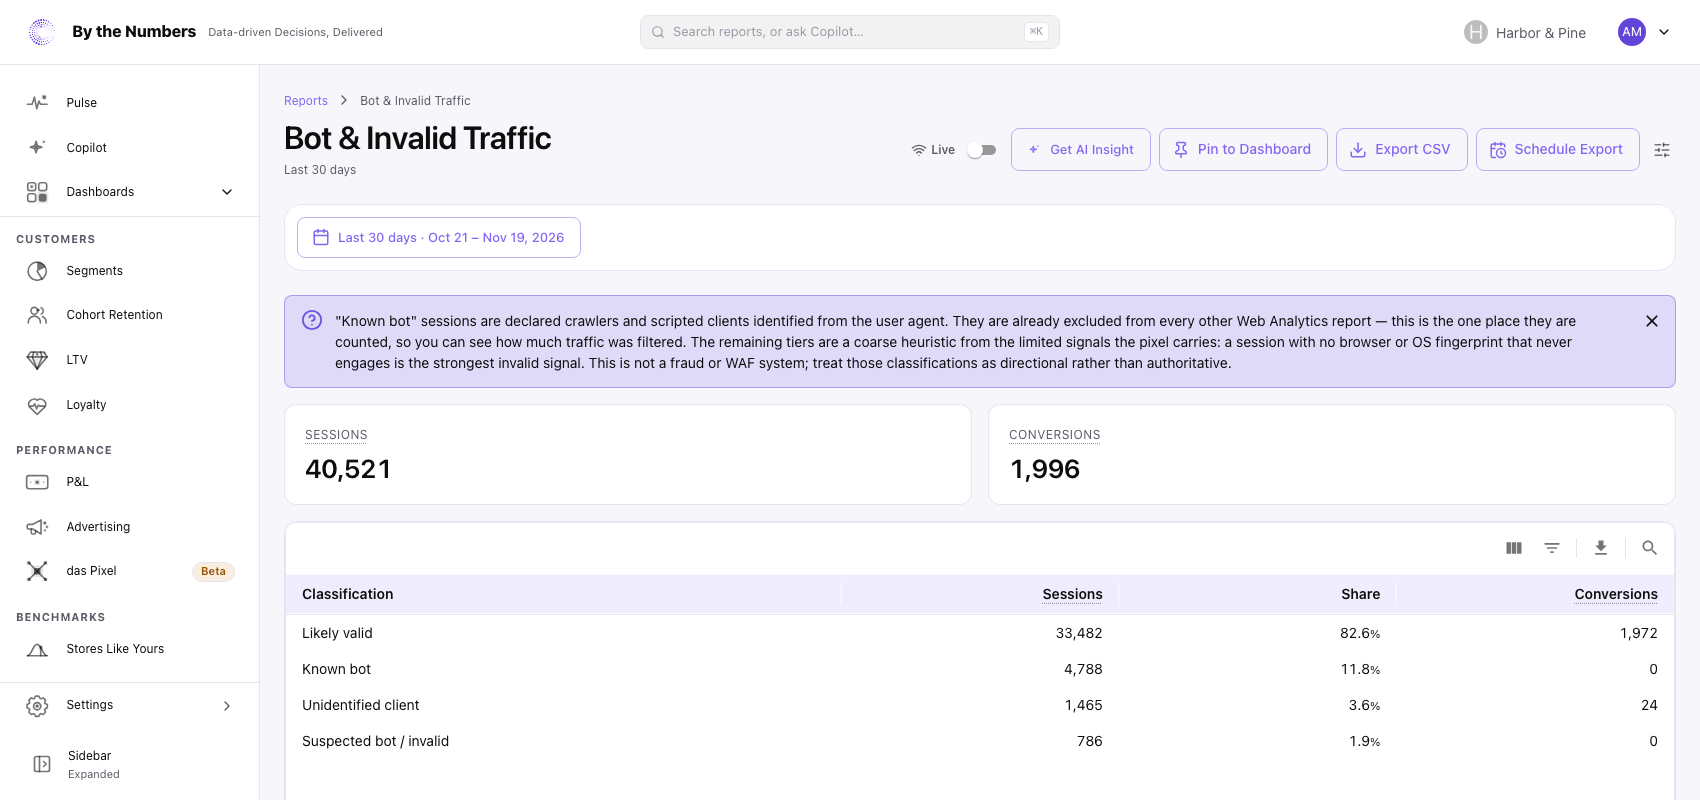This screenshot has width=1700, height=800.
Task: Click the Schedule Export button
Action: (x=1558, y=150)
